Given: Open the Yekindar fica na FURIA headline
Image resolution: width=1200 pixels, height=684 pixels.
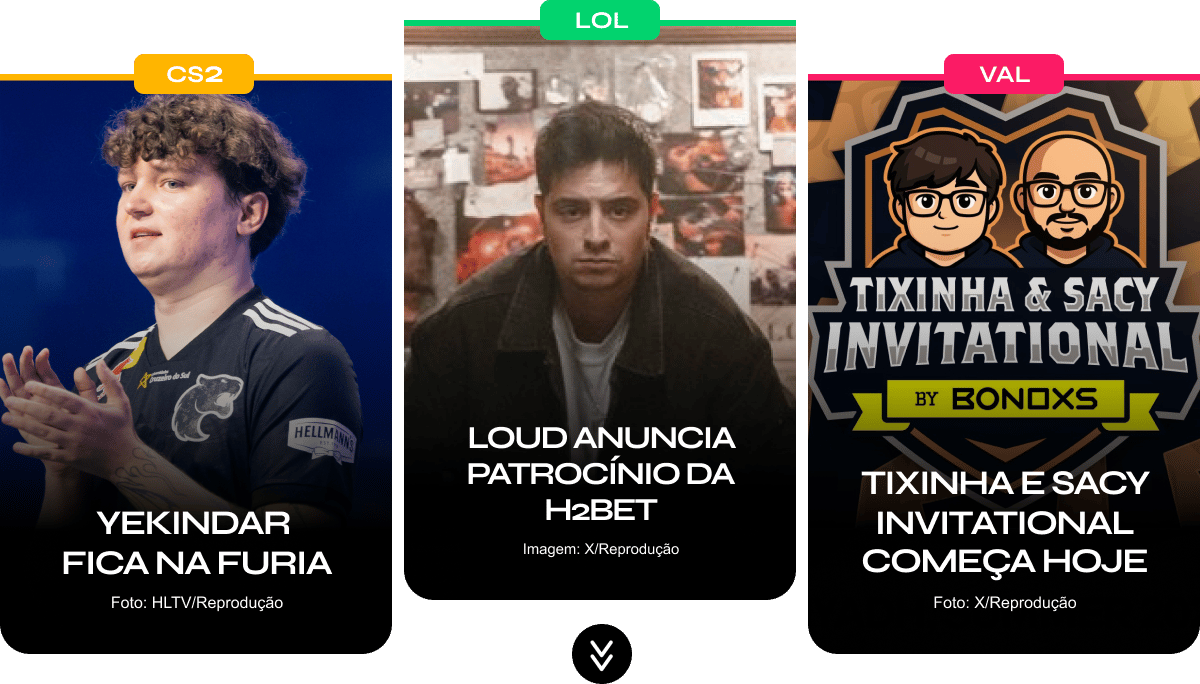Looking at the screenshot, I should click(x=196, y=542).
